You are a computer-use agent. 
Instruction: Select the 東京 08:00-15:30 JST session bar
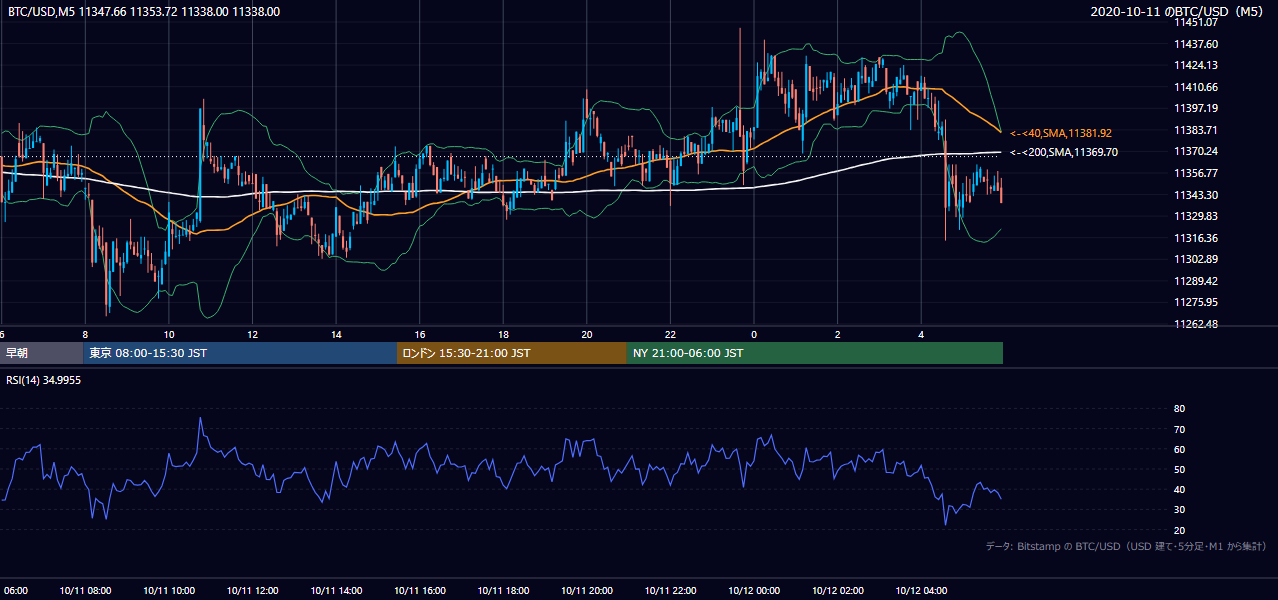[x=240, y=353]
